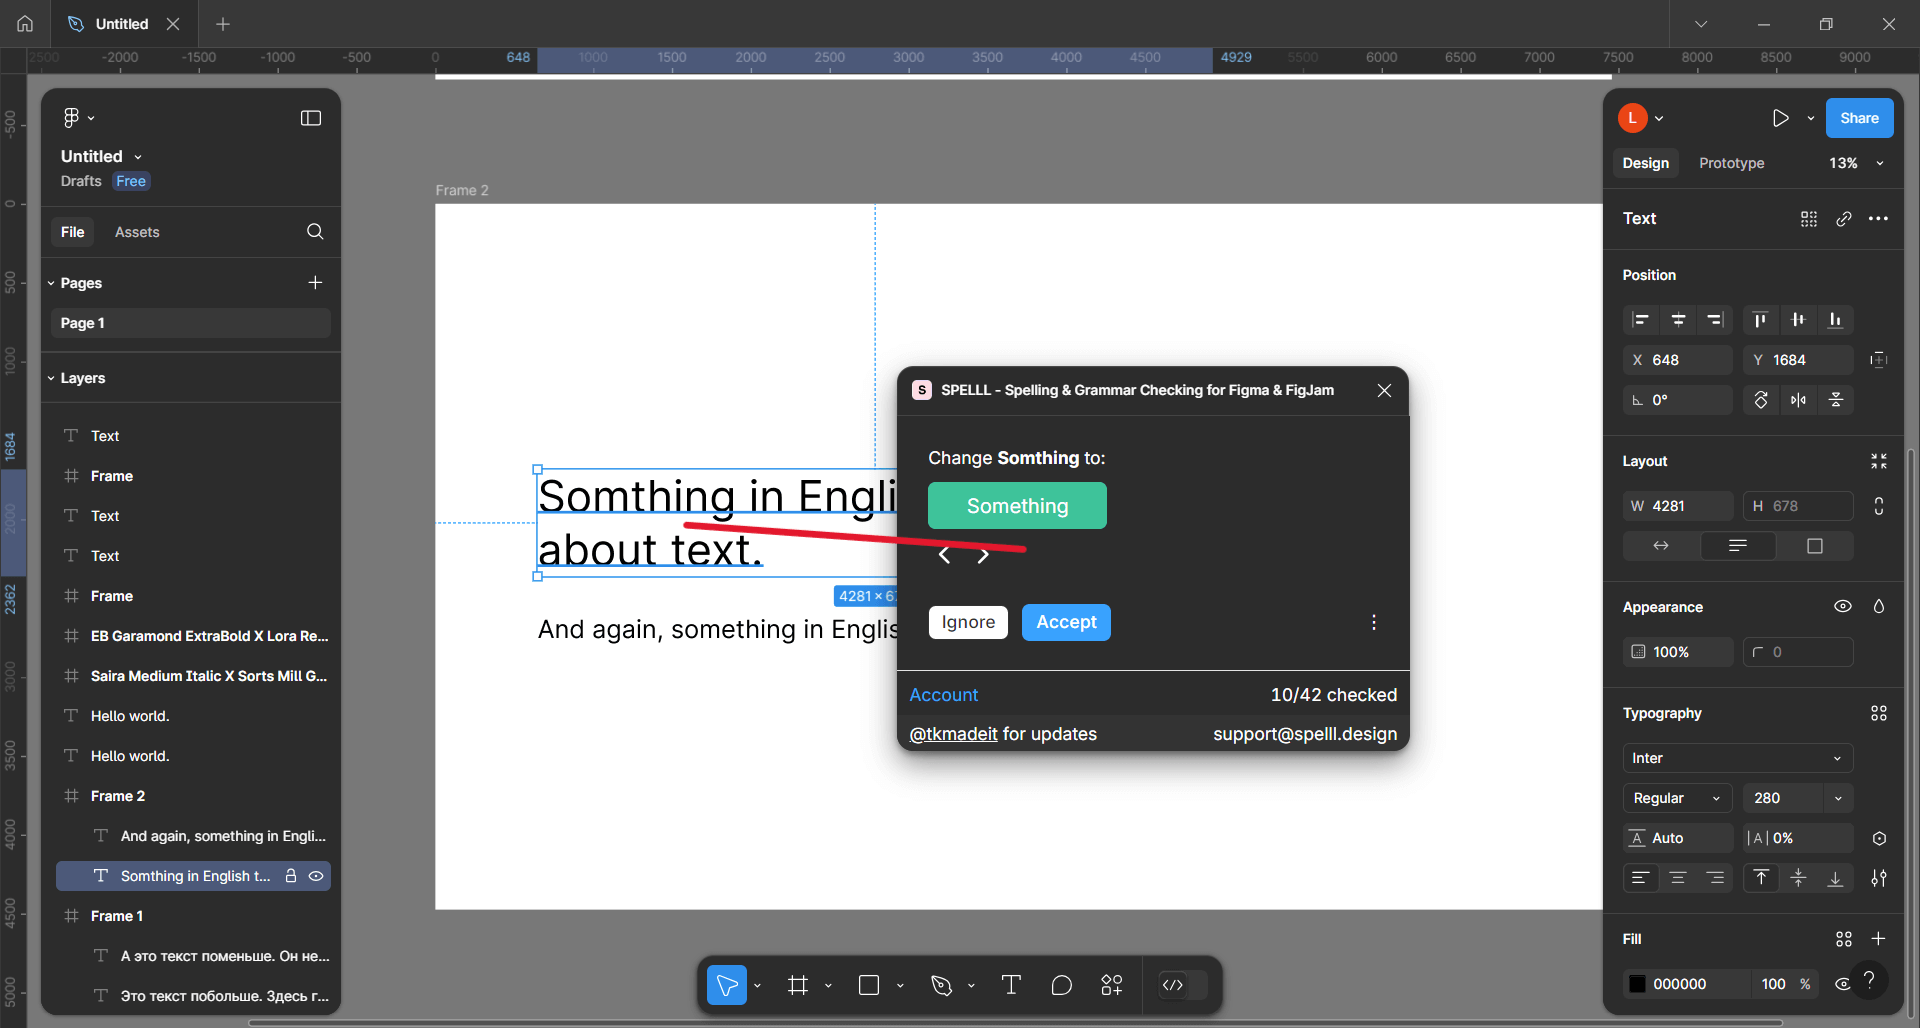Align top in the Position section
This screenshot has height=1028, width=1920.
1761,320
